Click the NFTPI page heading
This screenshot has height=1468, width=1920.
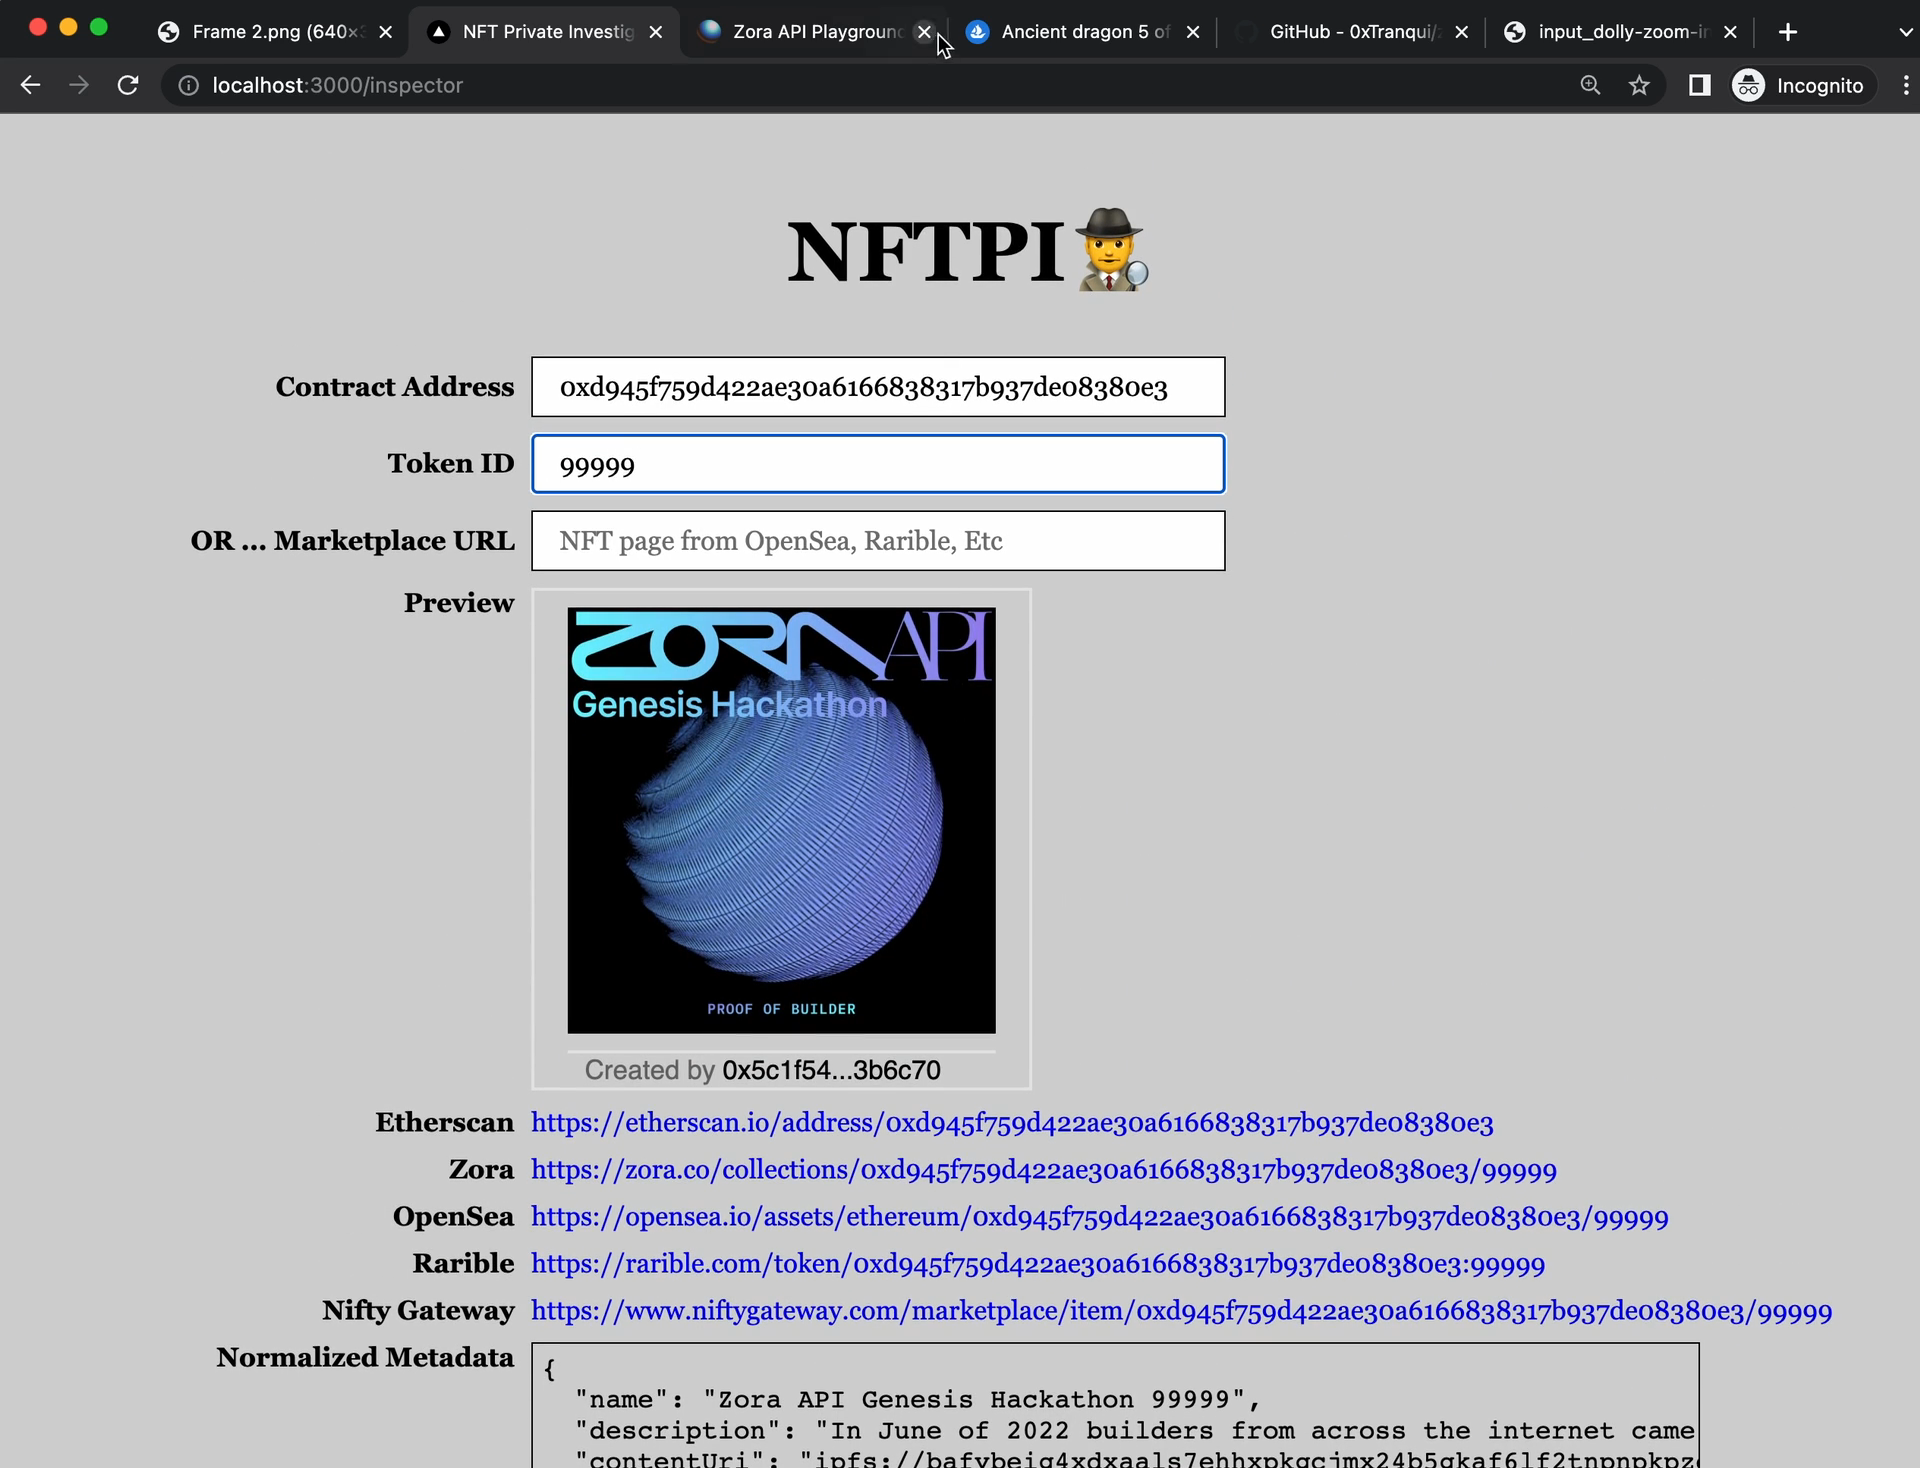point(926,252)
